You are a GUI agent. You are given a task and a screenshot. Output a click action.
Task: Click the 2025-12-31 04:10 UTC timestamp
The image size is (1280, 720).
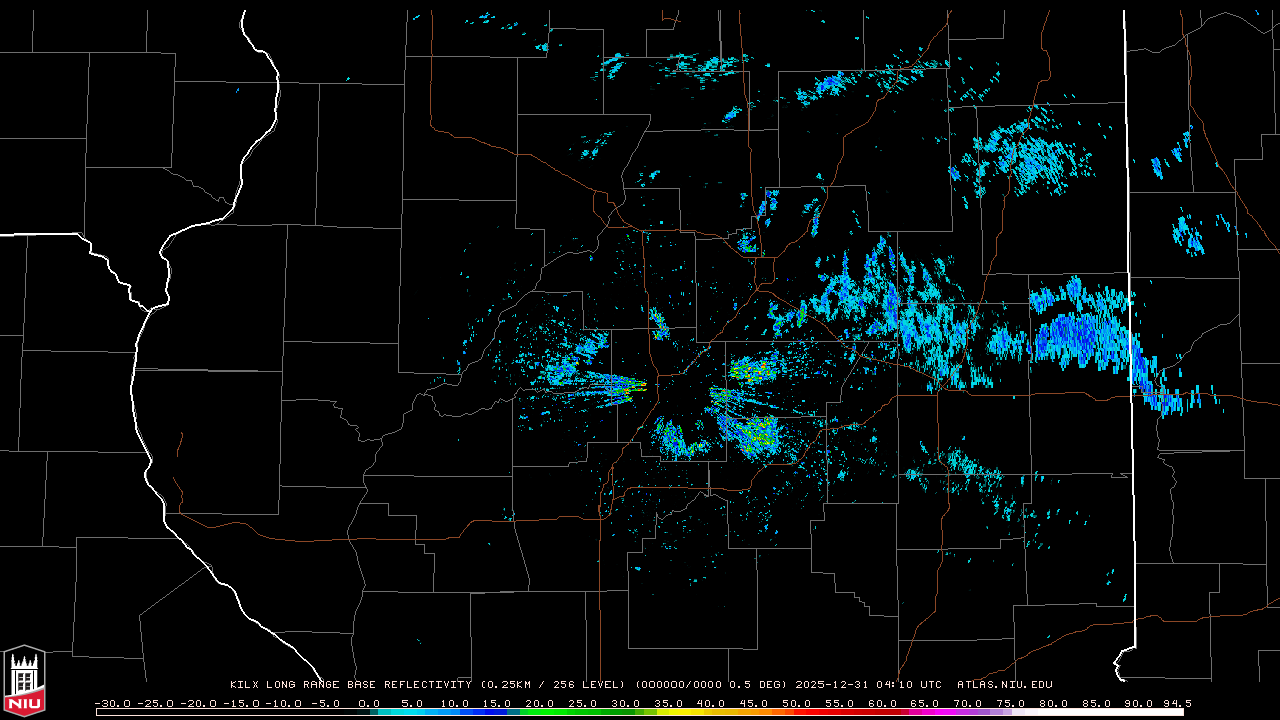click(x=868, y=685)
